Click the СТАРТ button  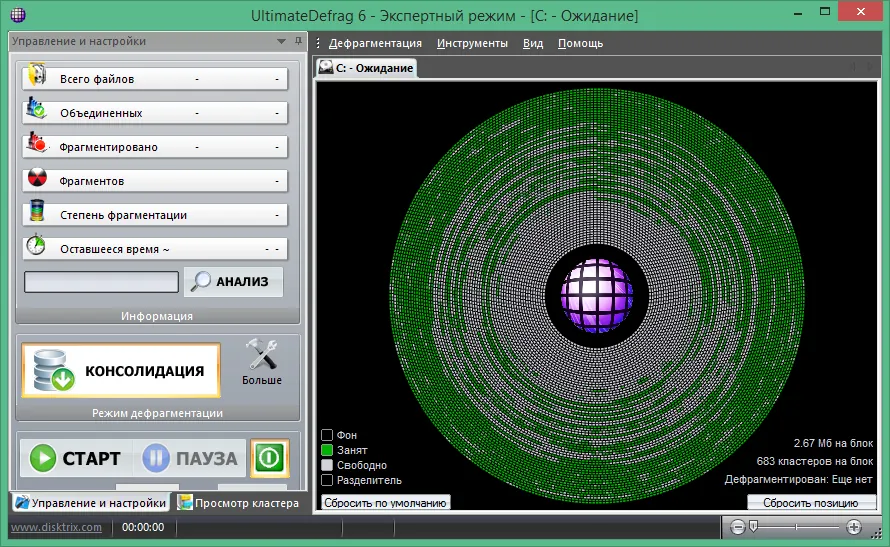(76, 458)
